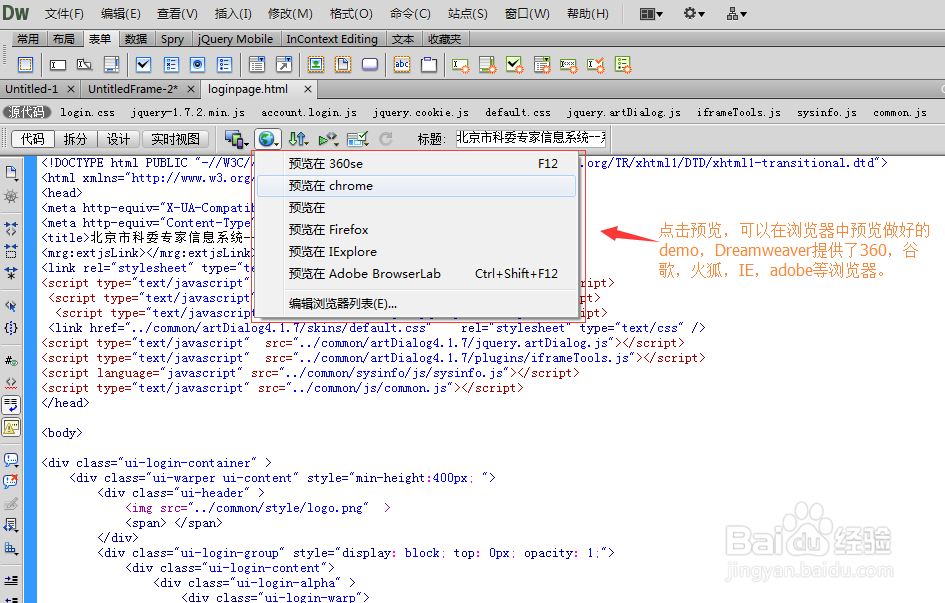Open related file jquery.cookie.js

(x=421, y=113)
